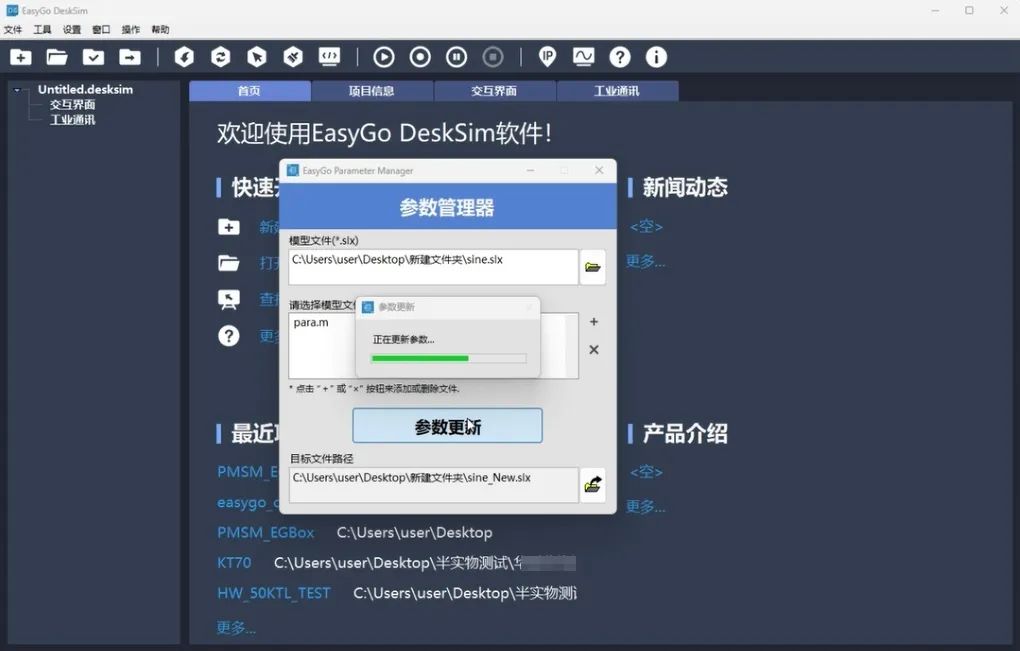This screenshot has height=651, width=1020.
Task: Switch to the 项目信息 tab
Action: [372, 91]
